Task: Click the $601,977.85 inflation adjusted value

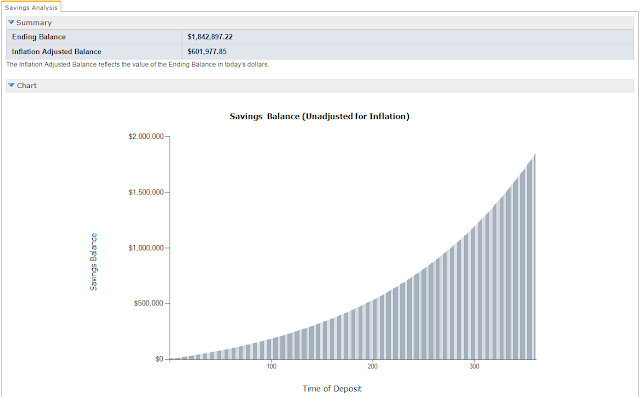Action: pyautogui.click(x=207, y=51)
